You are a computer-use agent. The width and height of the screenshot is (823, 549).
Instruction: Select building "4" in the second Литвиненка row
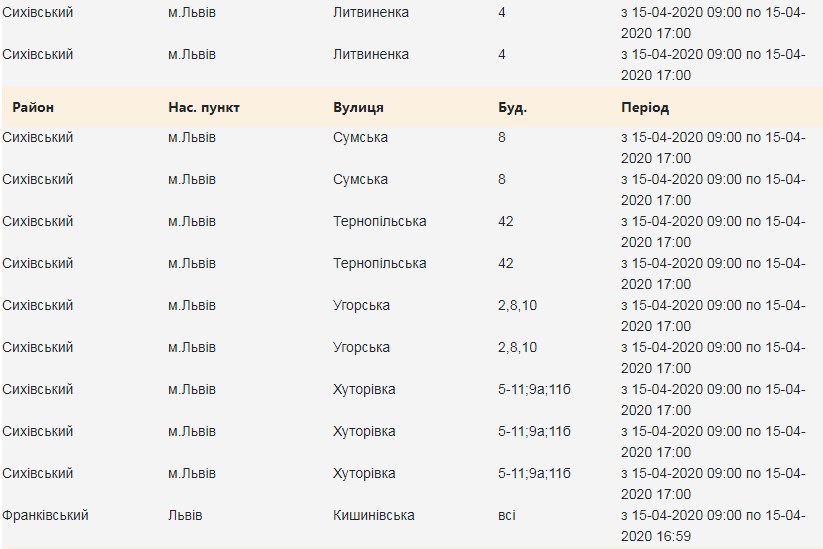pos(502,54)
